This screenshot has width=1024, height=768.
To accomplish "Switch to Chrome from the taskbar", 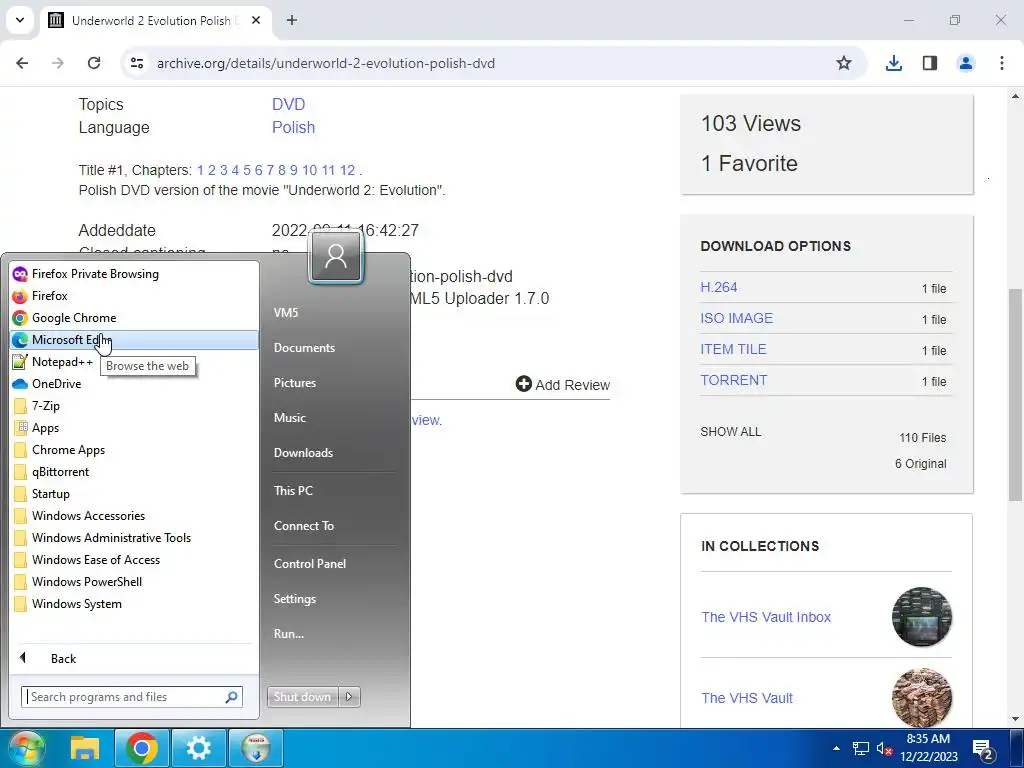I will coord(142,748).
